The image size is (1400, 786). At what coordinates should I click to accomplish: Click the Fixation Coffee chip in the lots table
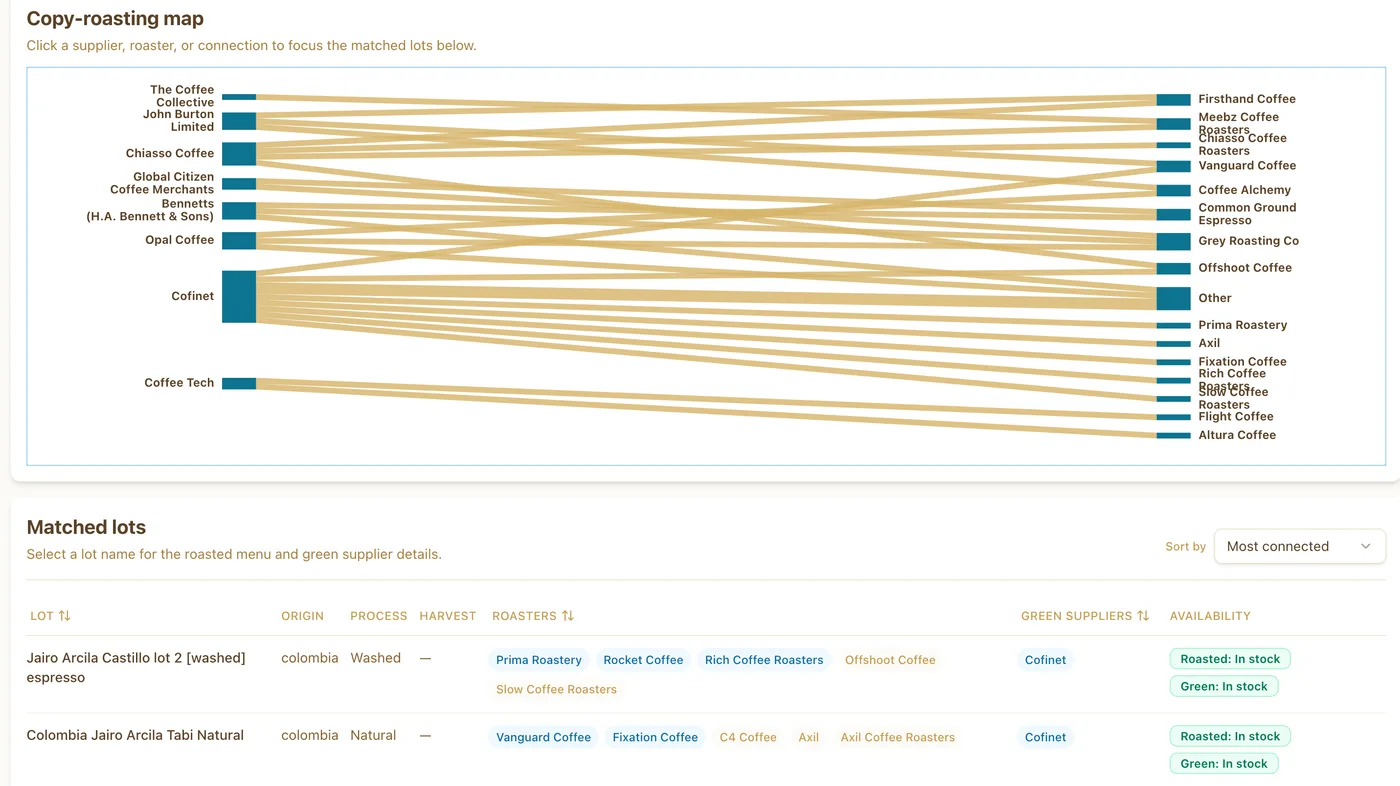pyautogui.click(x=655, y=737)
